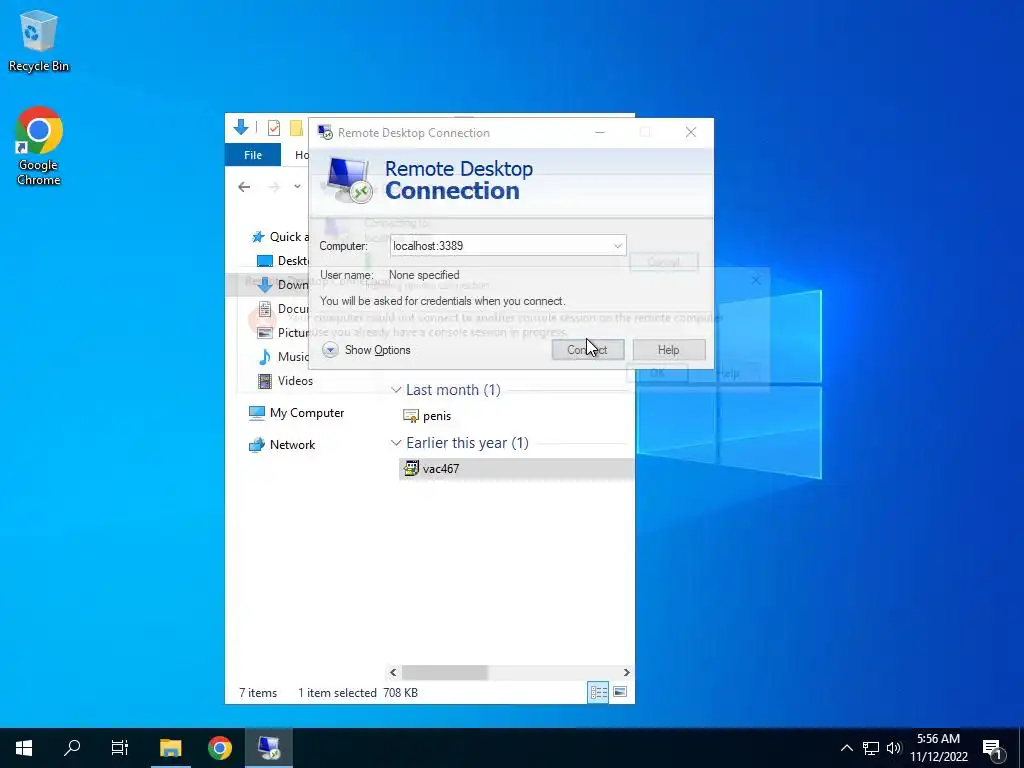
Task: Click the Help button in Remote Desktop
Action: [x=669, y=350]
